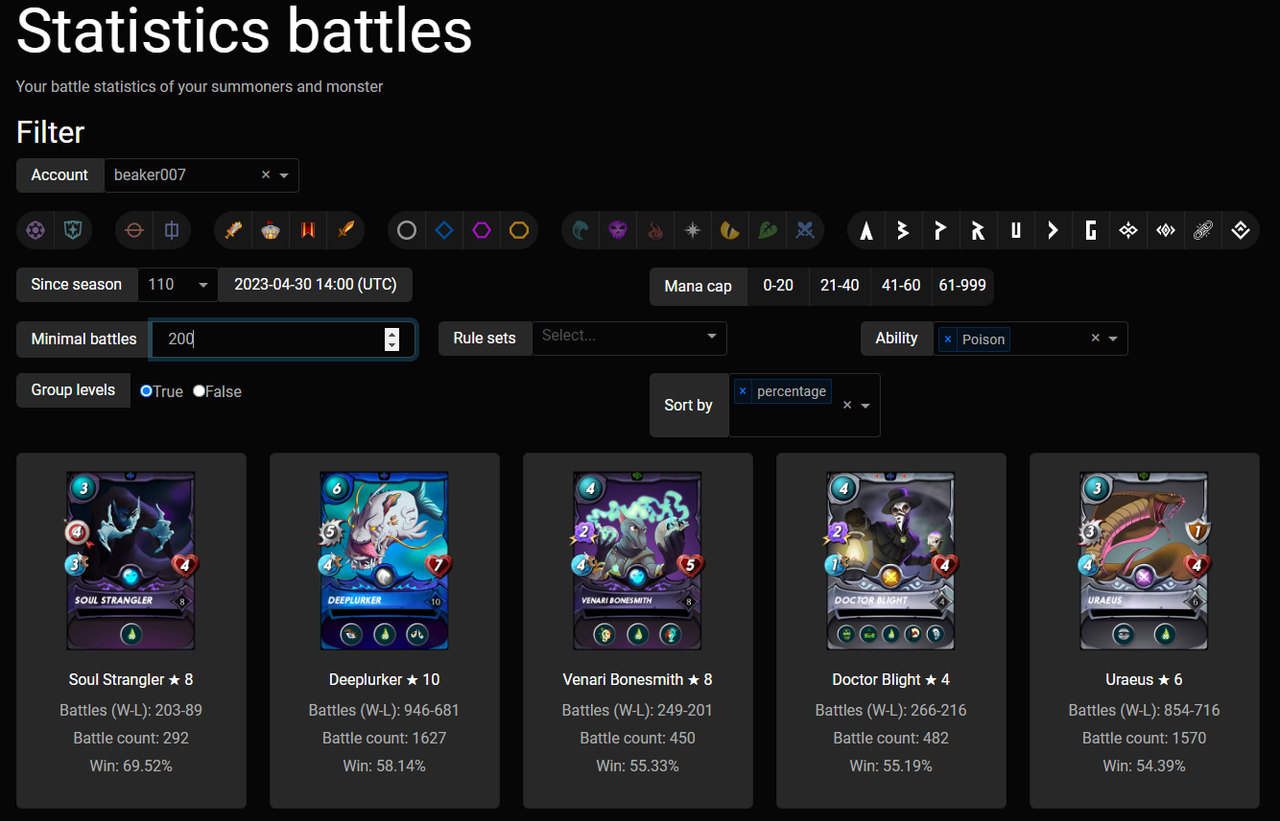This screenshot has width=1280, height=821.
Task: Filter by legendary rarity gold octagon
Action: (519, 231)
